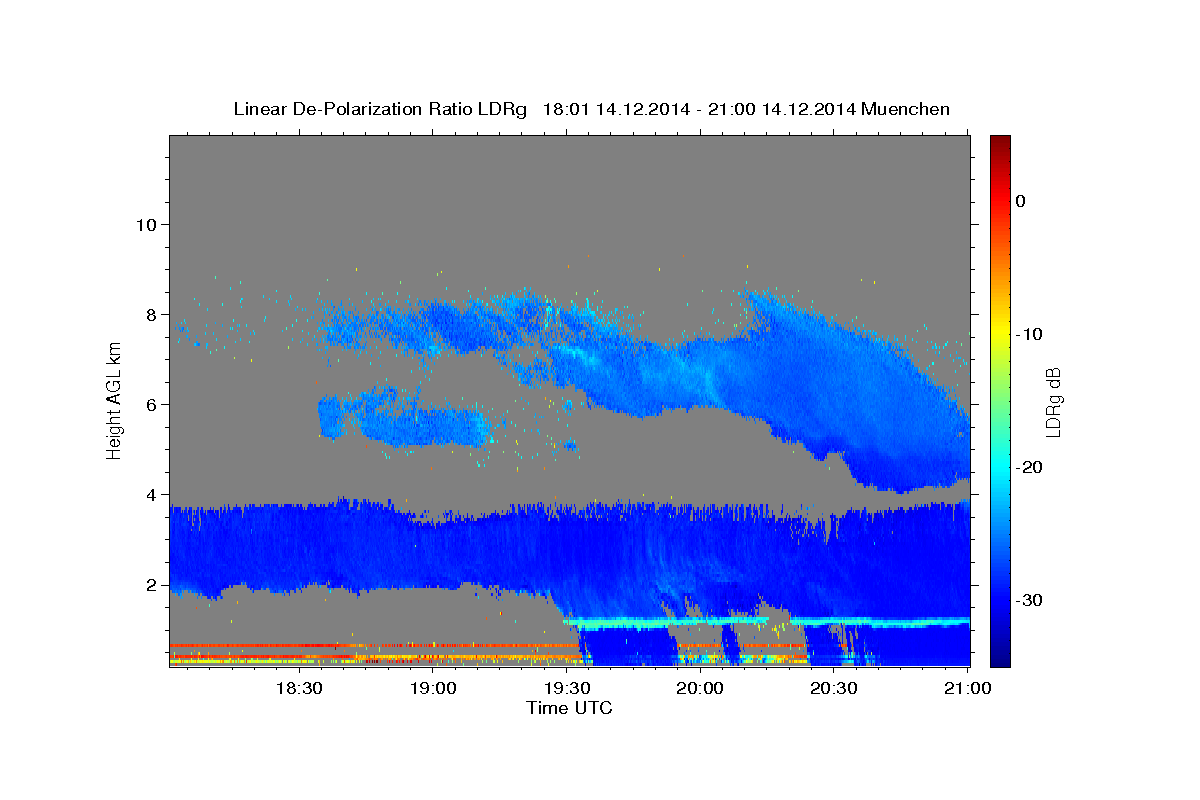
Task: Click the 'Time UTC' axis title
Action: coord(569,708)
